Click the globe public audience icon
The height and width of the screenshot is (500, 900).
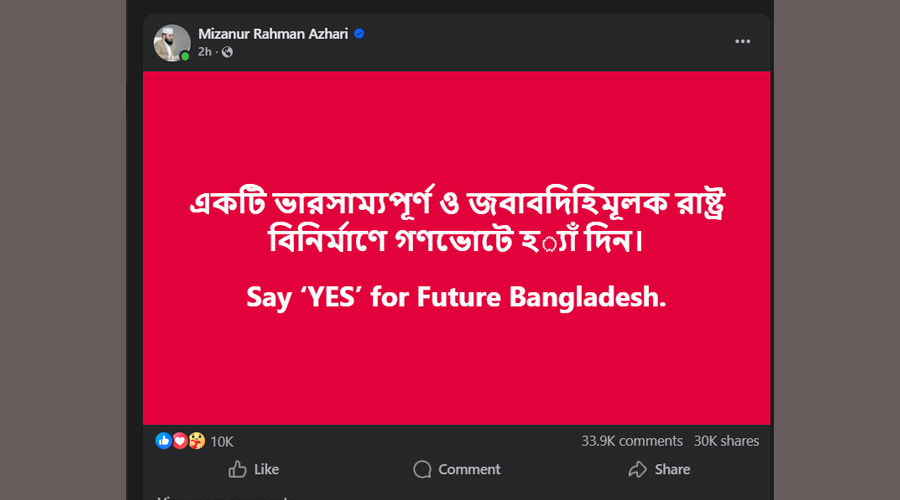(228, 52)
